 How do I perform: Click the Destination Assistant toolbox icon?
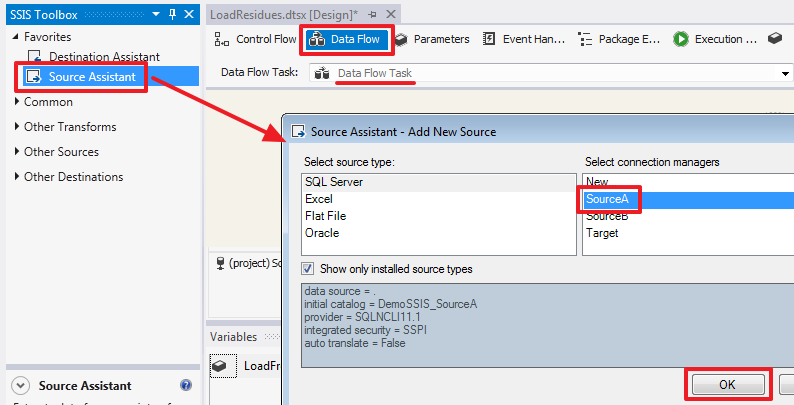[34, 57]
